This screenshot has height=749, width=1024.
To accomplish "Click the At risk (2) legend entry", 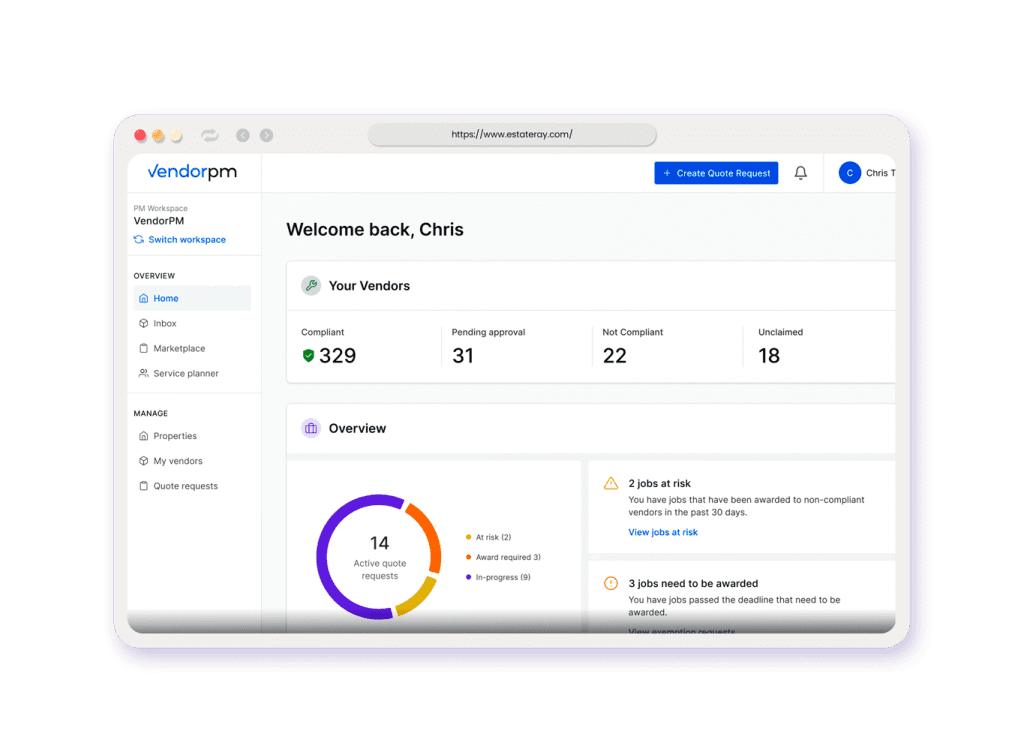I will (x=488, y=537).
